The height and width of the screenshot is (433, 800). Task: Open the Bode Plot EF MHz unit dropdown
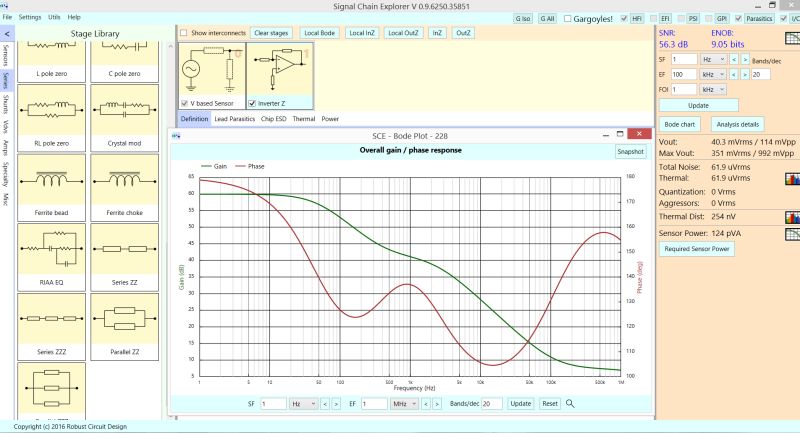click(x=404, y=403)
